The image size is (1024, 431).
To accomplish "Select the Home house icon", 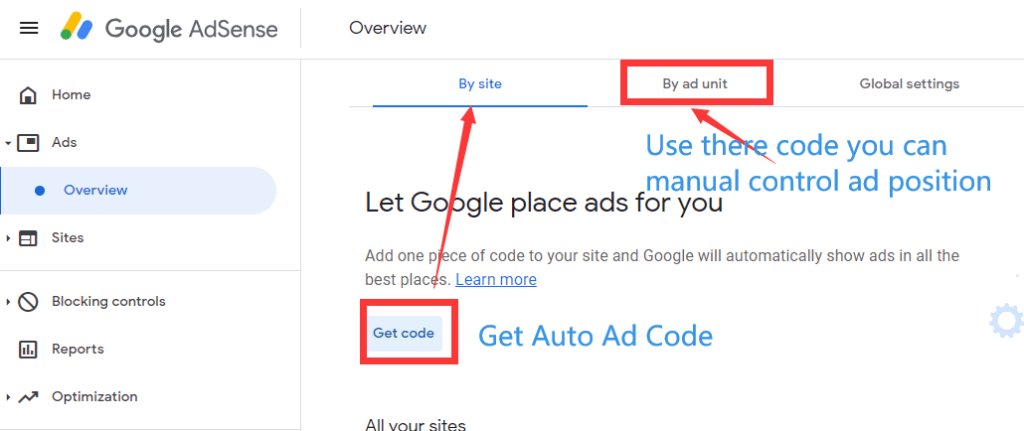I will pyautogui.click(x=27, y=95).
